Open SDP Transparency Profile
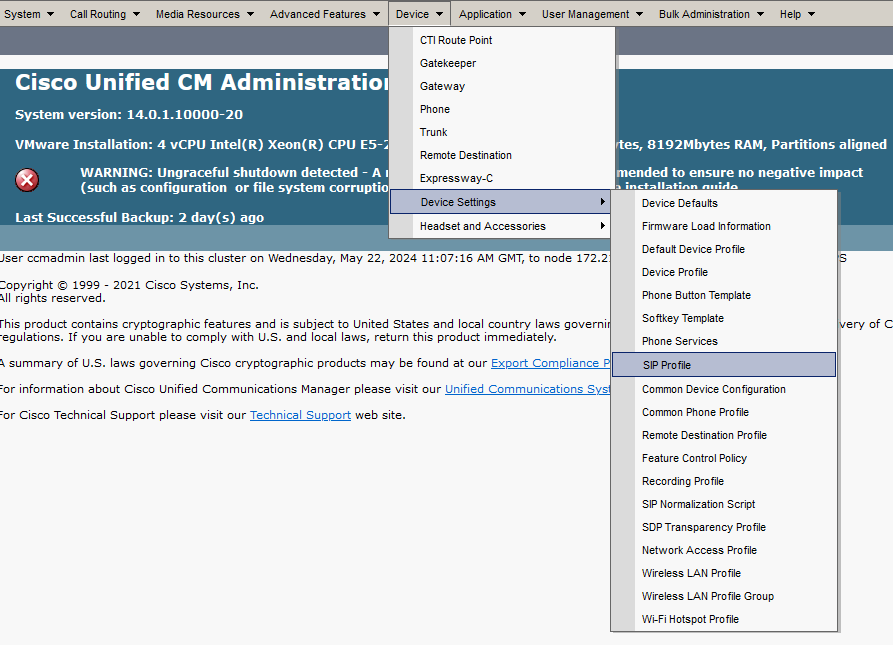Viewport: 893px width, 645px height. point(724,527)
